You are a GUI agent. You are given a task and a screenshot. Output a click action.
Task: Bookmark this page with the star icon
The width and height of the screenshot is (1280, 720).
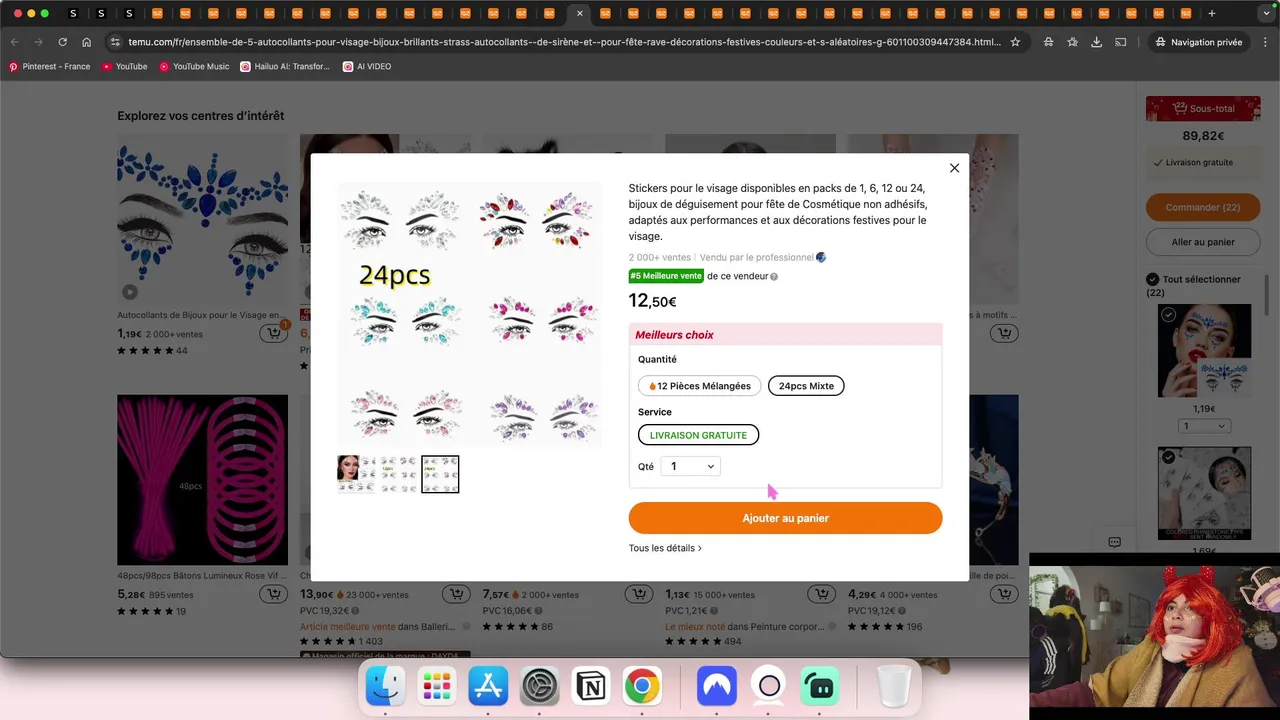pos(1015,42)
